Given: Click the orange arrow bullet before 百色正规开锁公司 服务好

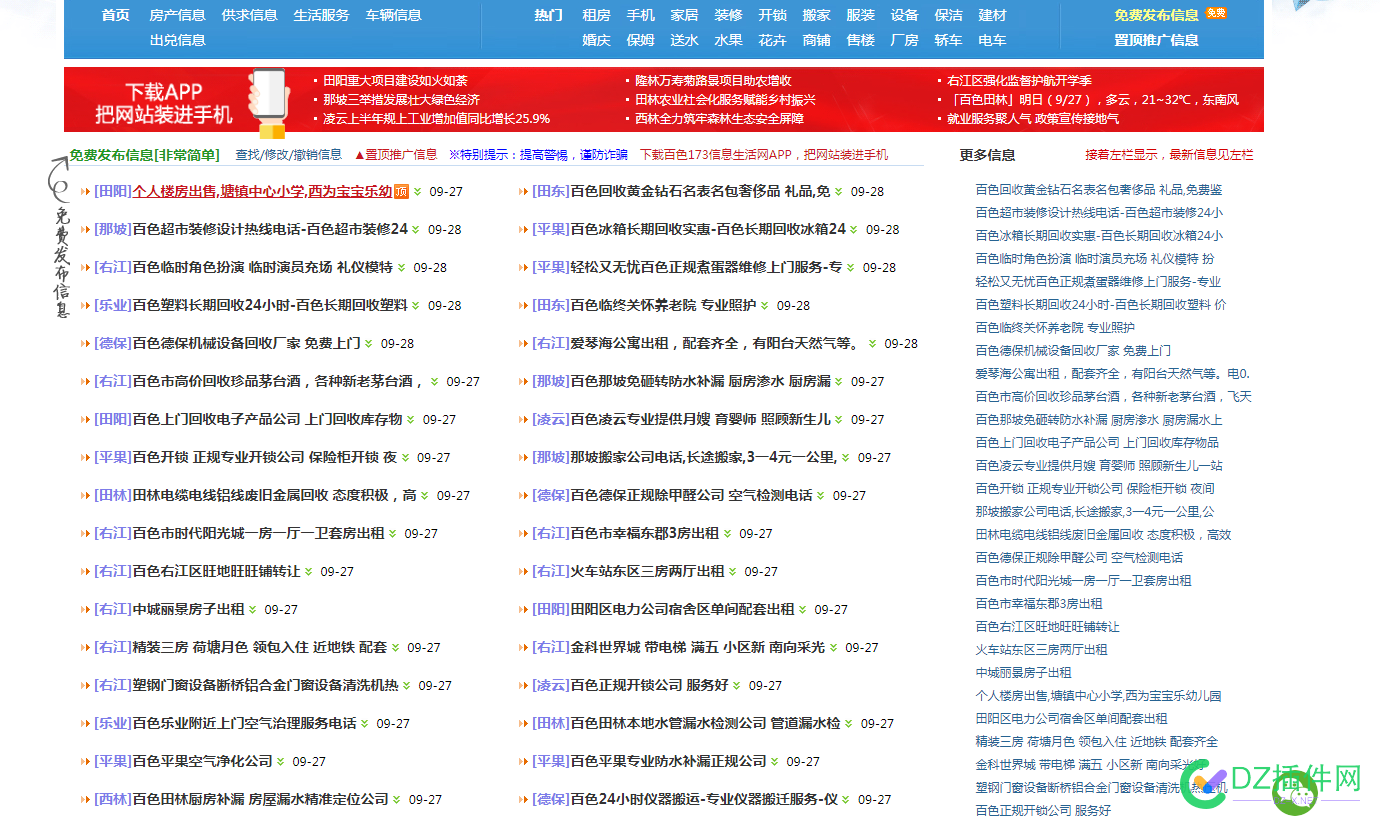Looking at the screenshot, I should tap(523, 686).
